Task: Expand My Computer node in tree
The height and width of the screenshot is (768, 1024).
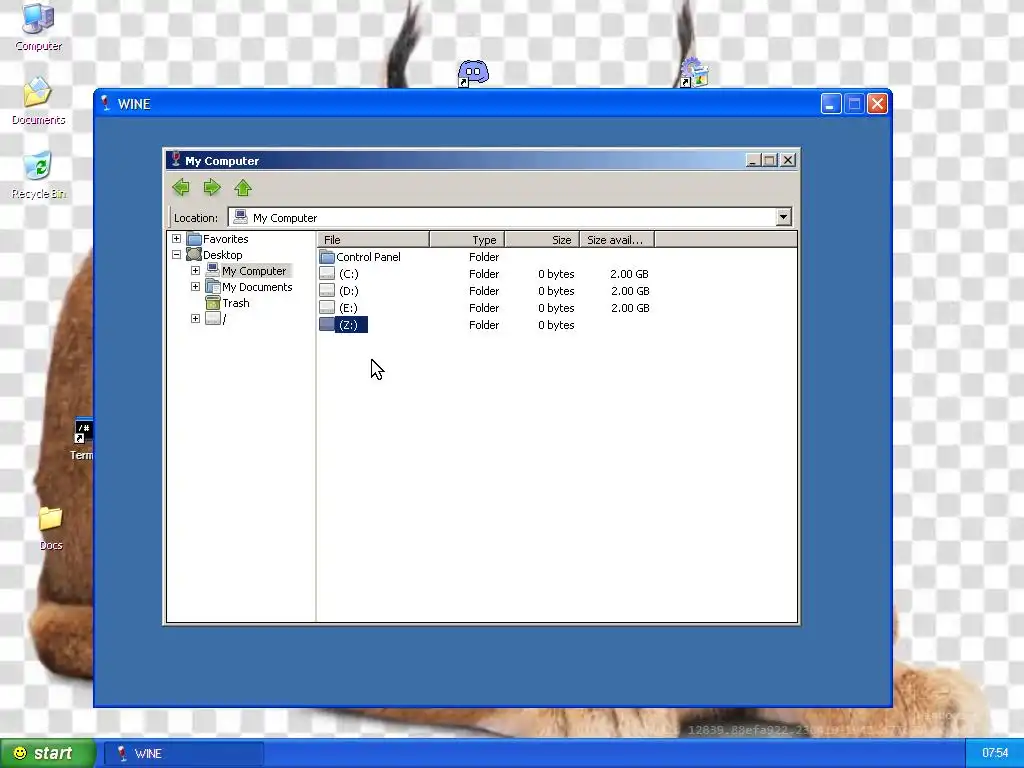Action: [x=195, y=270]
